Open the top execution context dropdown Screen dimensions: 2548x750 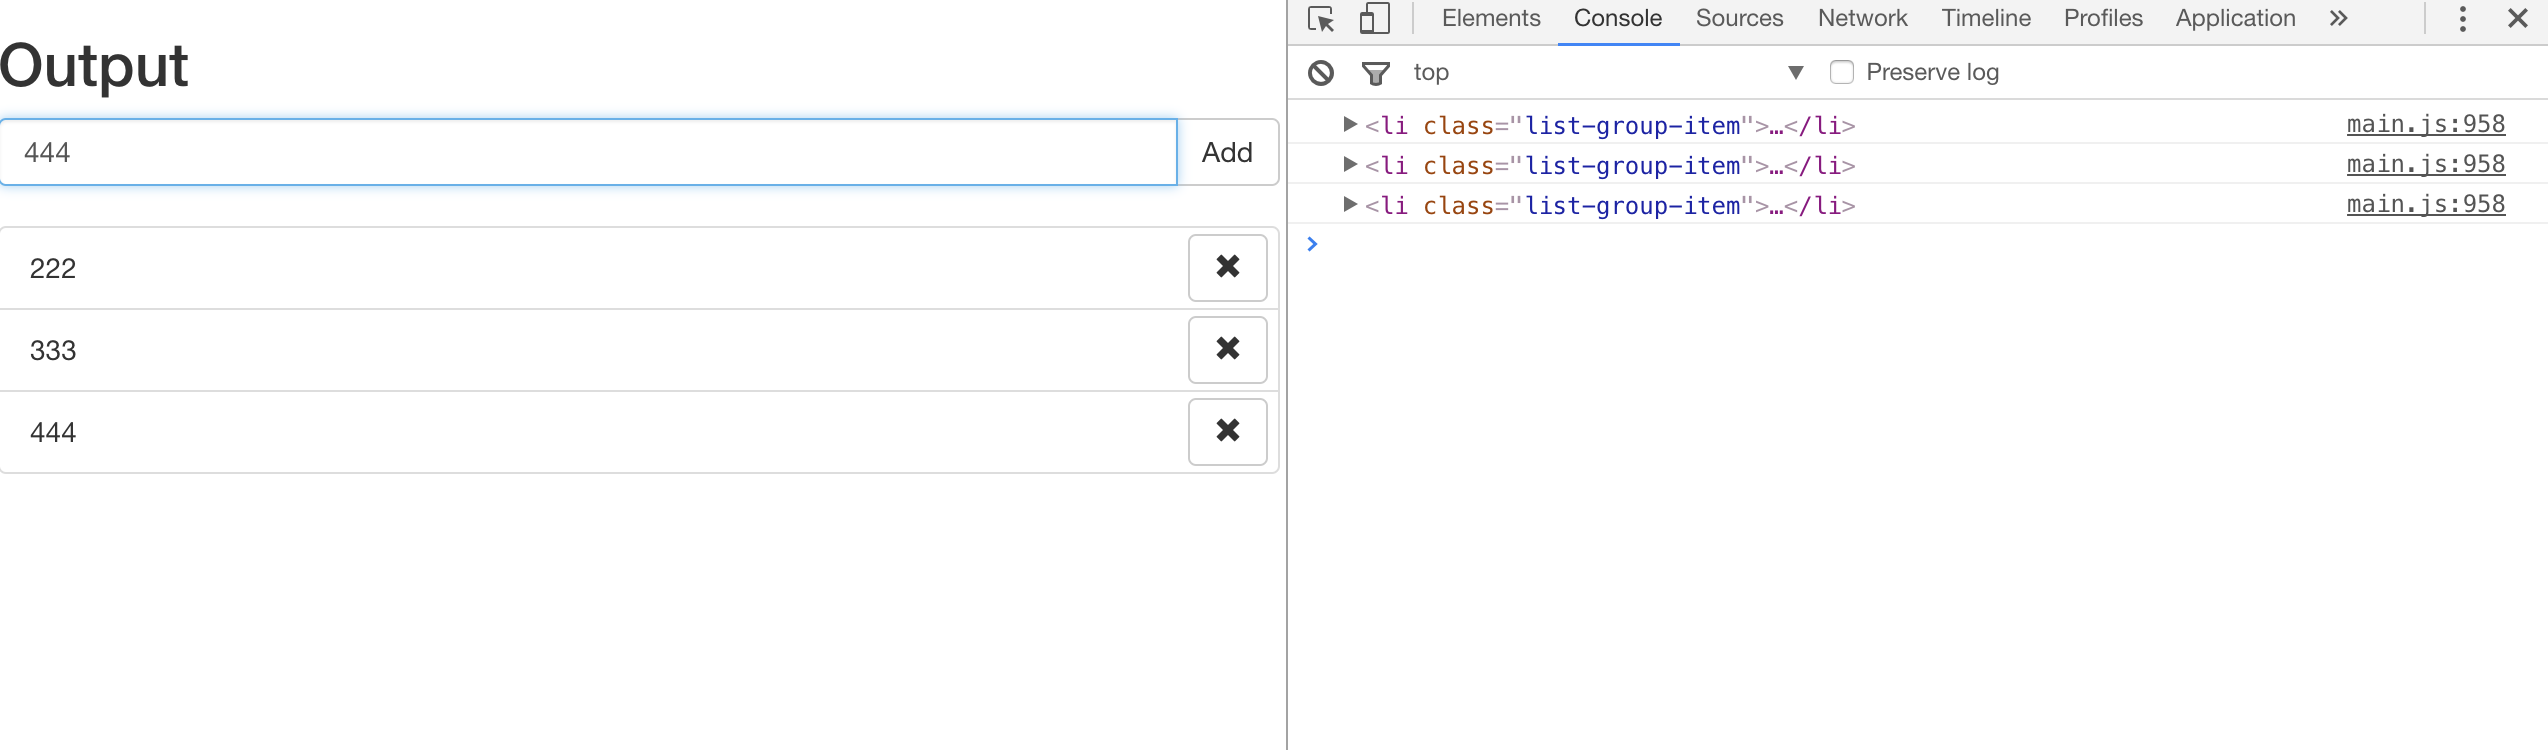pyautogui.click(x=1606, y=72)
